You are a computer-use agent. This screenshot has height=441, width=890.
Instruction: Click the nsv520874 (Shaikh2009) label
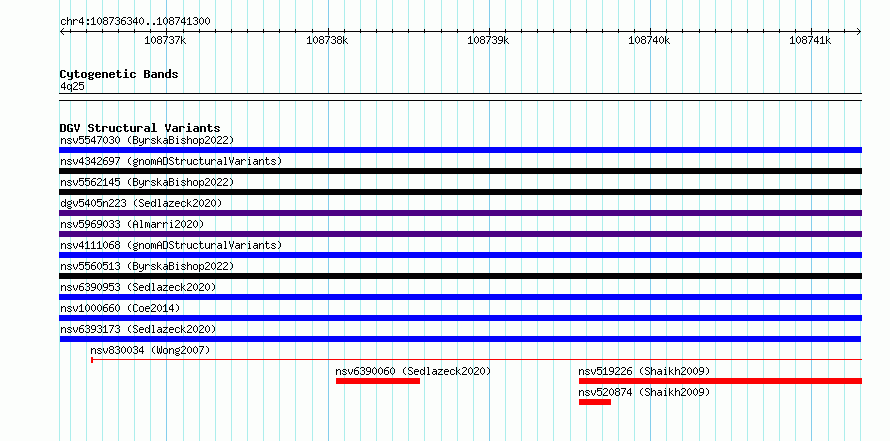(644, 392)
